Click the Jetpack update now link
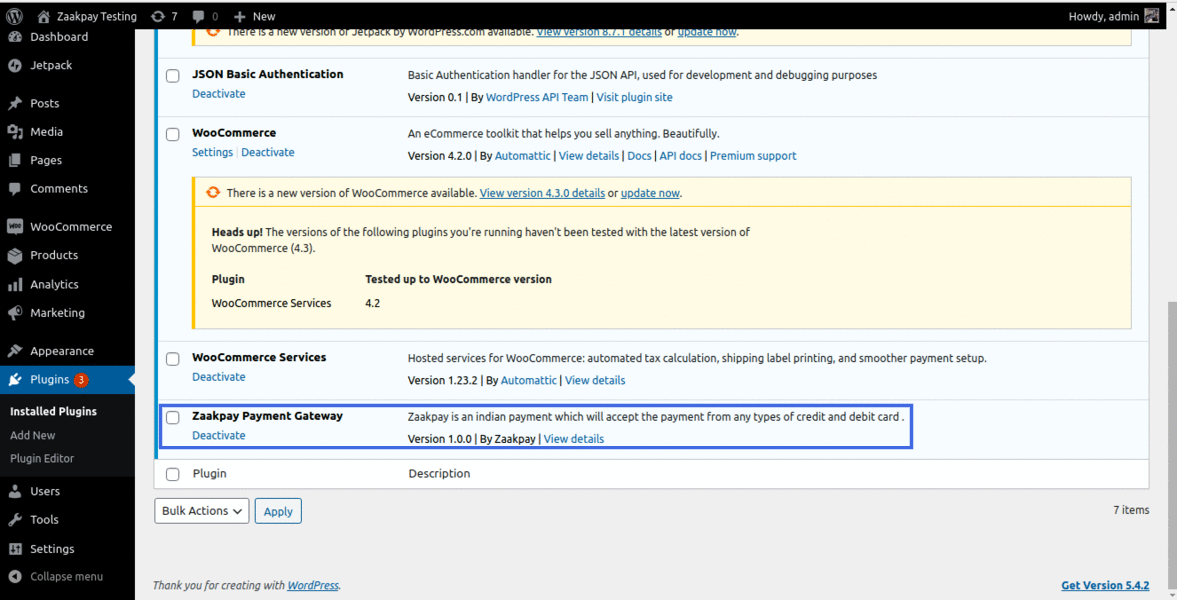The height and width of the screenshot is (600, 1177). pyautogui.click(x=707, y=32)
